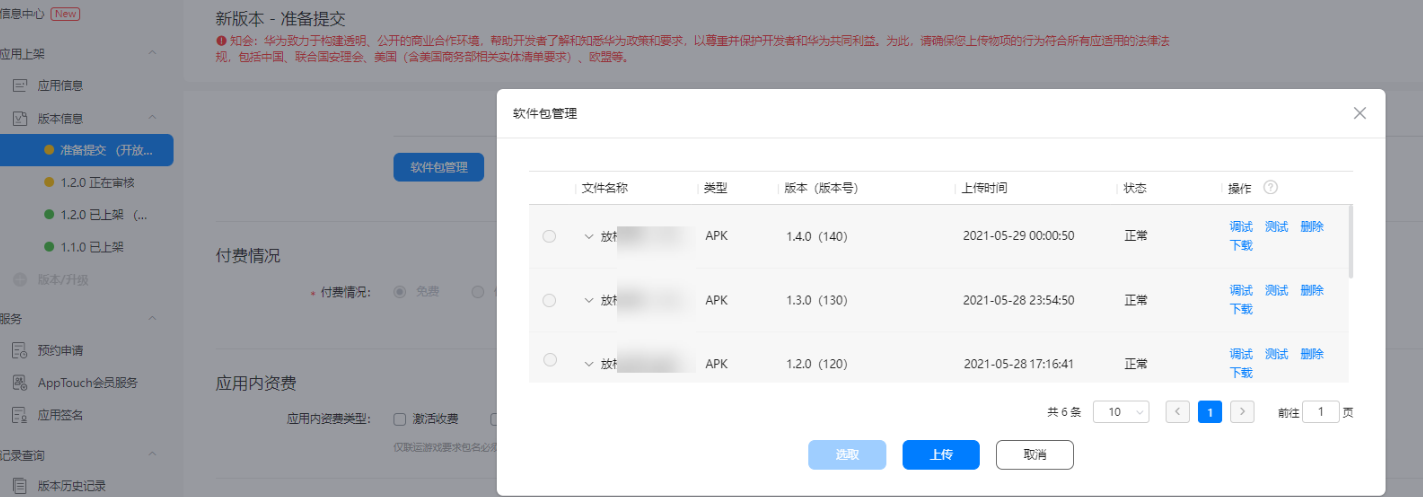Screen dimensions: 1423x497
Task: Collapse the 记录查询 sidebar section
Action: tap(153, 455)
